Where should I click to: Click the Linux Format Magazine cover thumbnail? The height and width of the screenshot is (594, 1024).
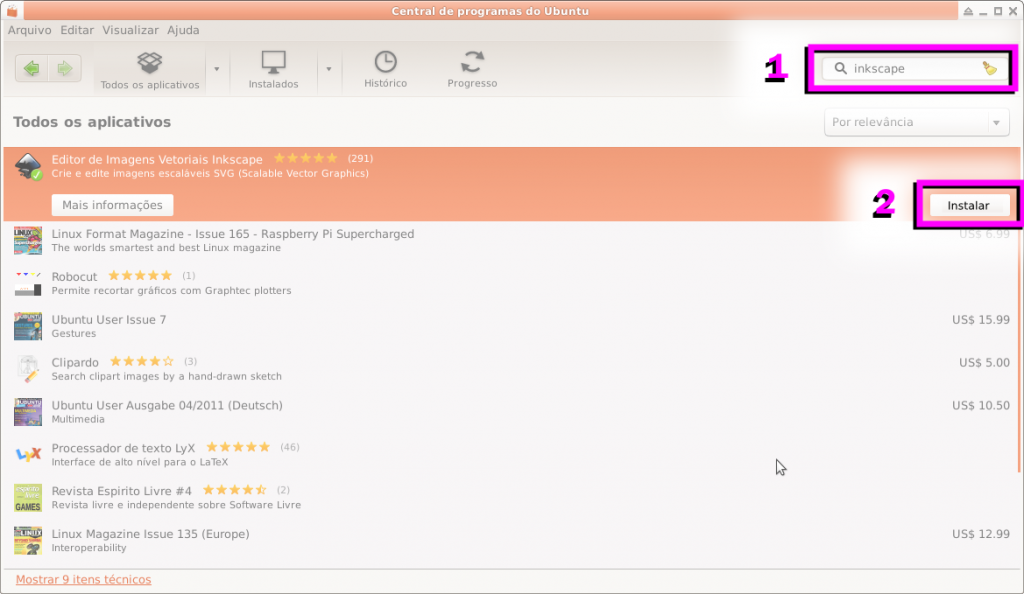(28, 241)
